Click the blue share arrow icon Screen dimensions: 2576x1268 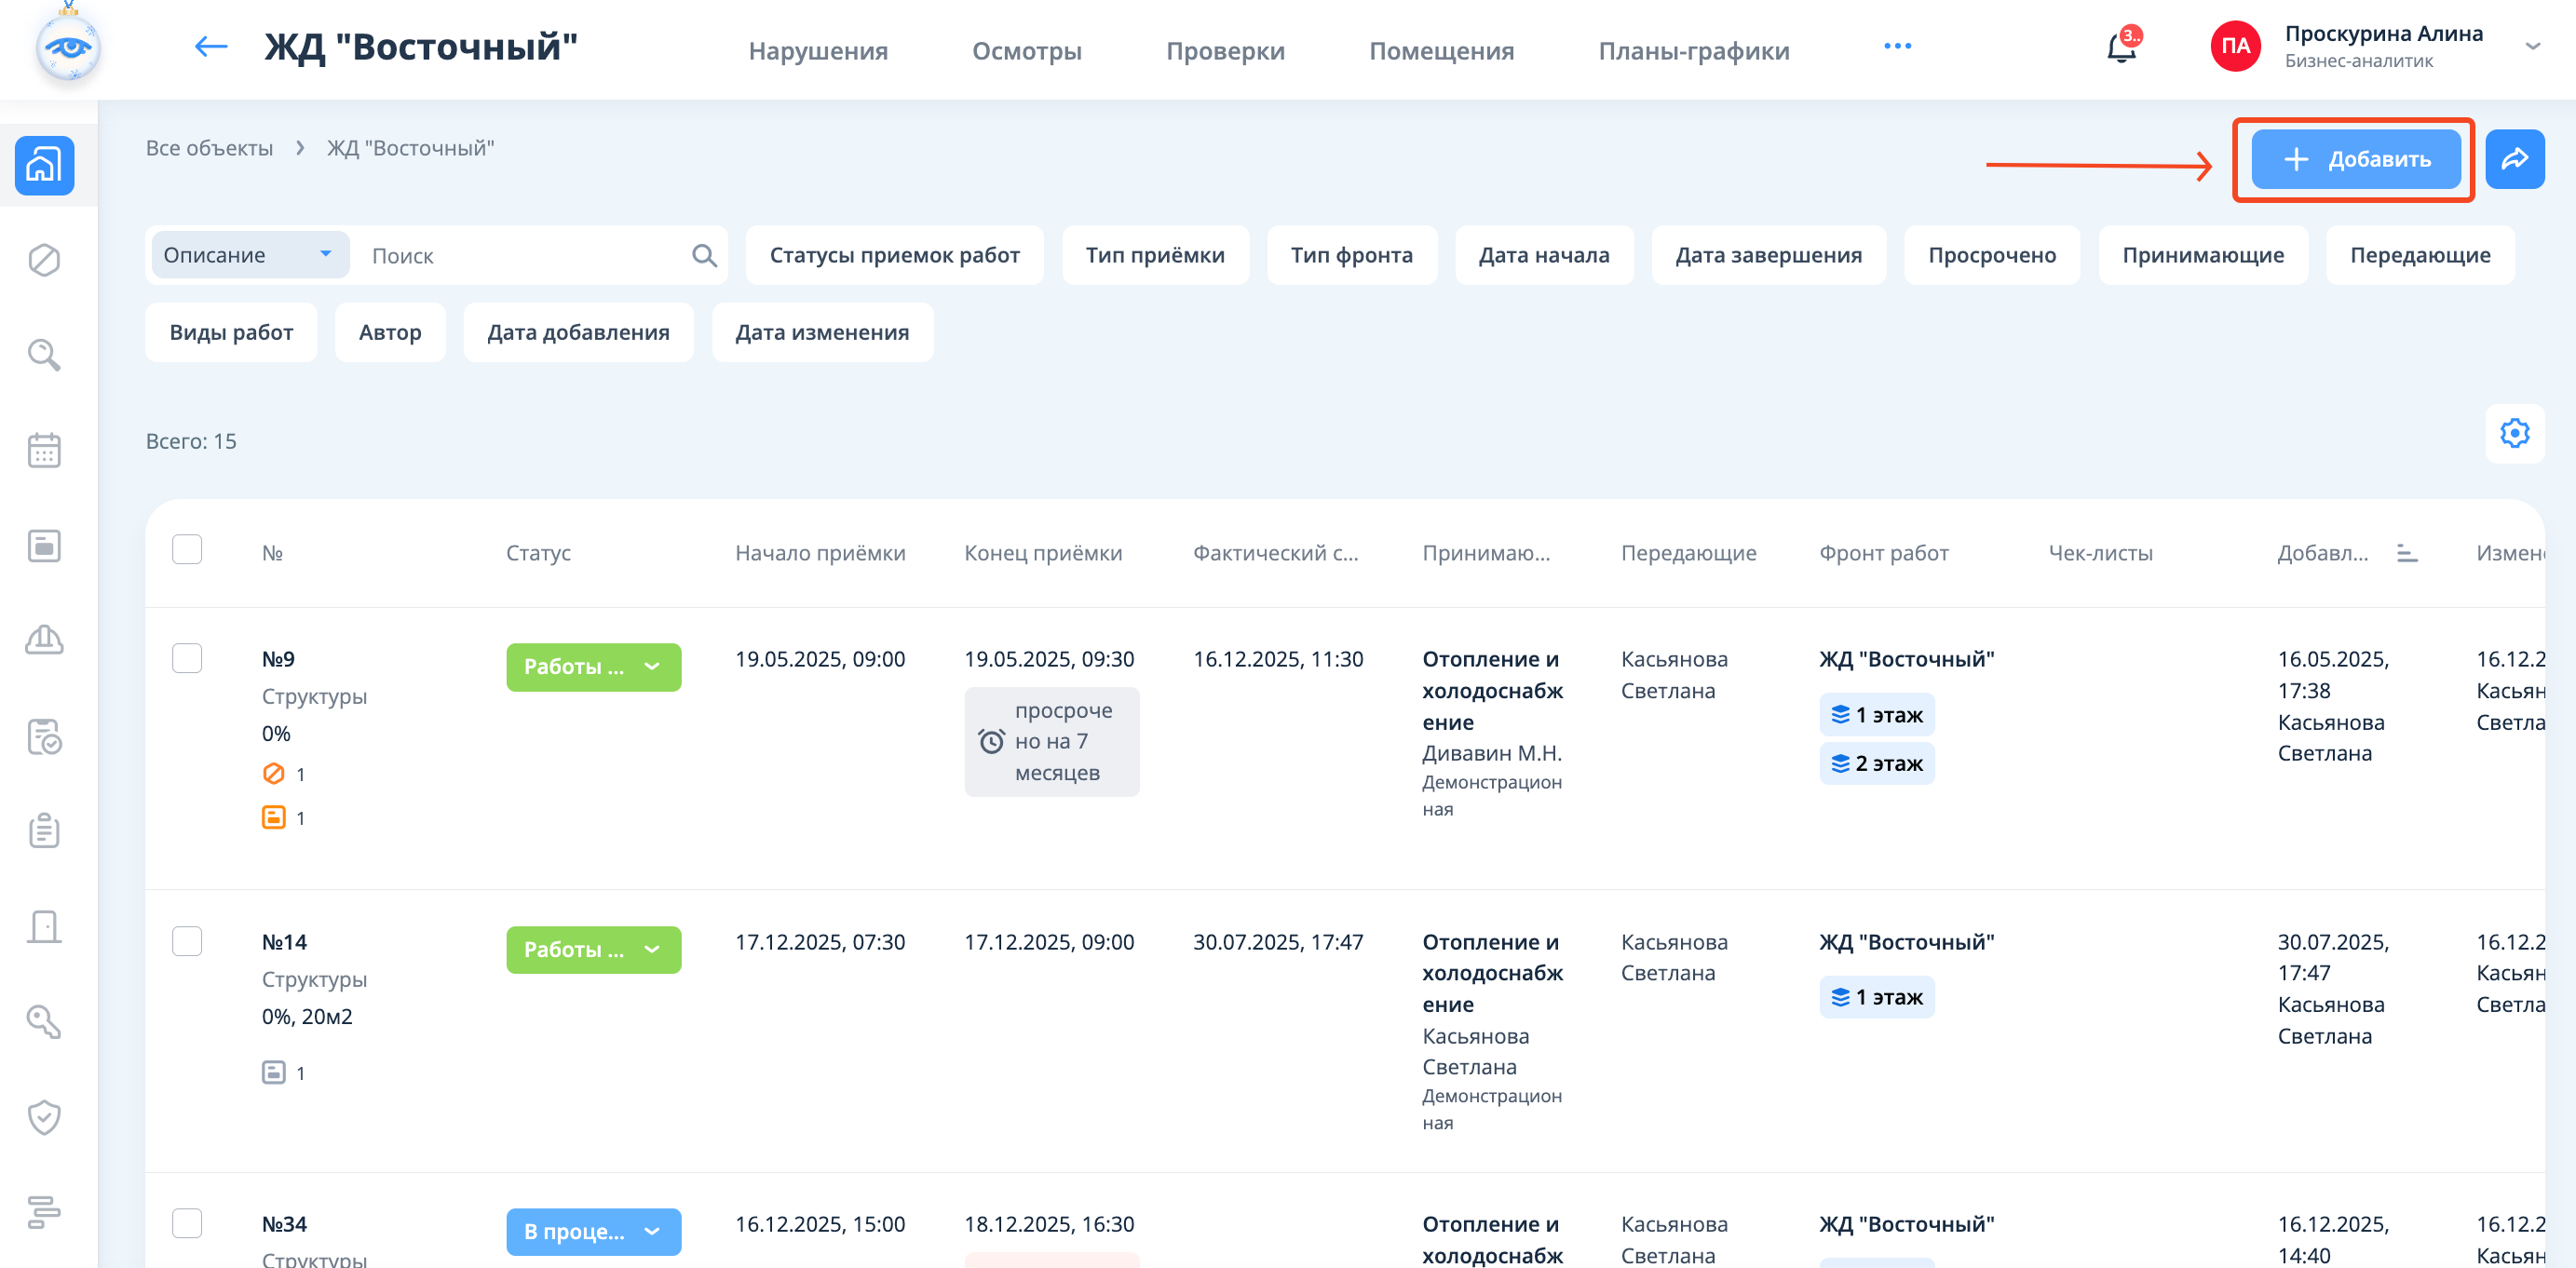2514,159
